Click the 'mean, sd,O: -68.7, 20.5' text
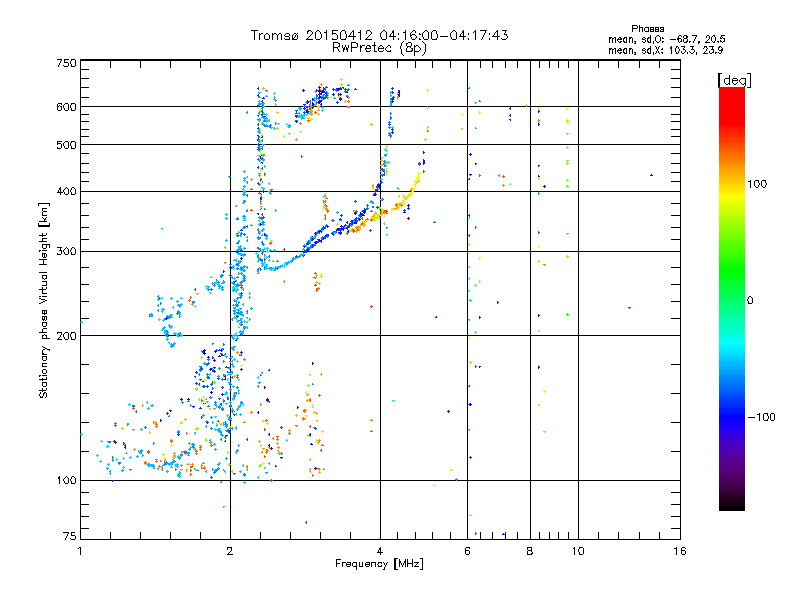 667,39
